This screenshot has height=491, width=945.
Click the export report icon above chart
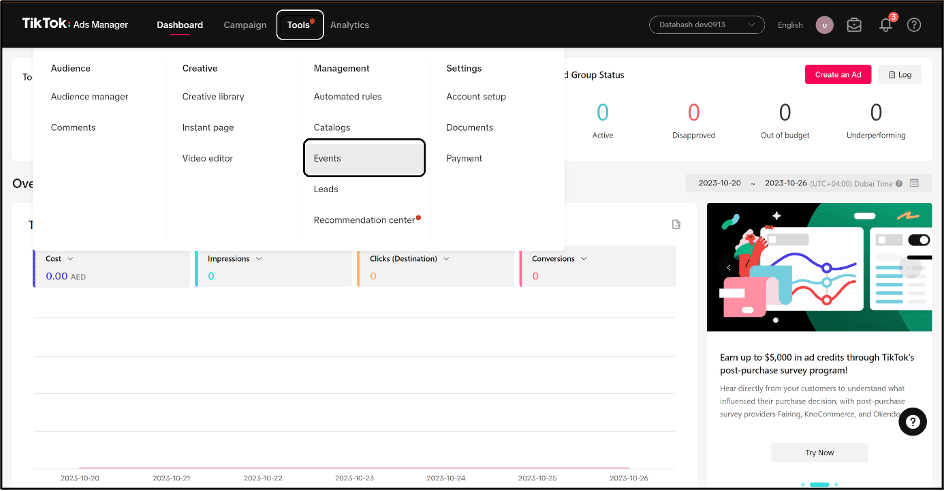(x=676, y=224)
